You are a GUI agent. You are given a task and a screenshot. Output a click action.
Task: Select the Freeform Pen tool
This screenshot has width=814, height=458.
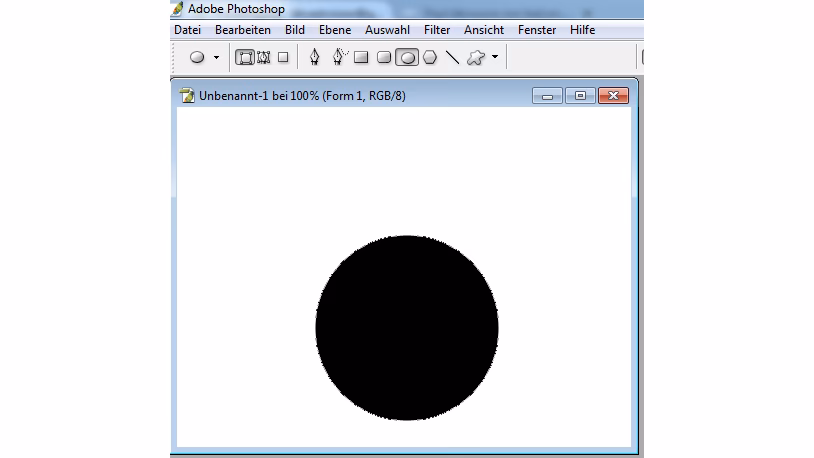pos(338,57)
